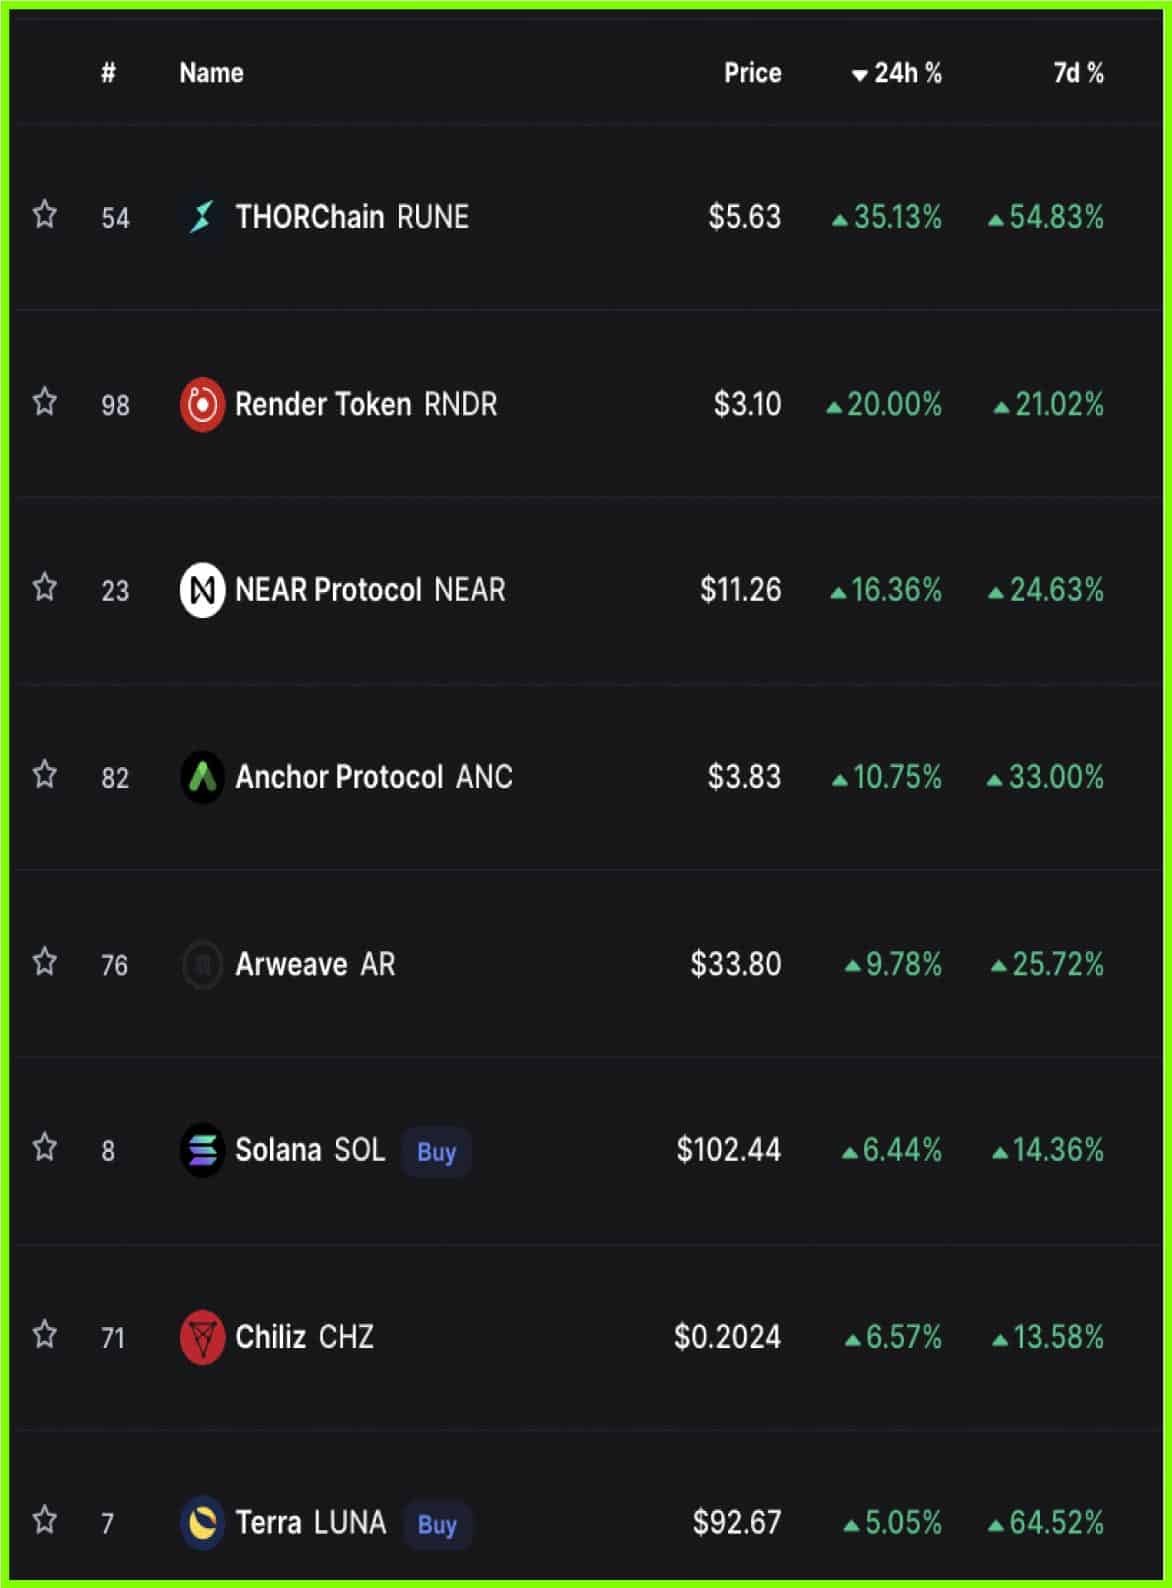Click the THORChain RUNE coin logo

202,217
